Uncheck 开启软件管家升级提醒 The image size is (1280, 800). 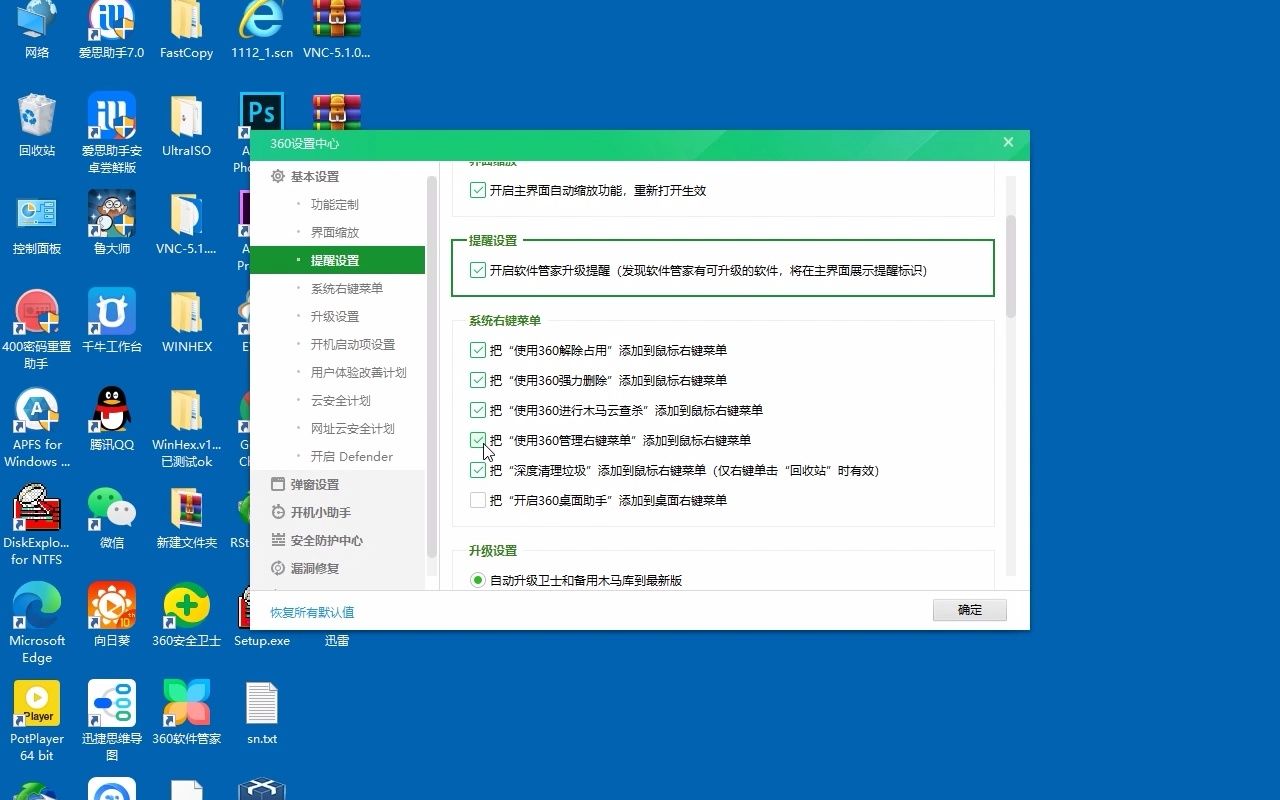pos(477,270)
